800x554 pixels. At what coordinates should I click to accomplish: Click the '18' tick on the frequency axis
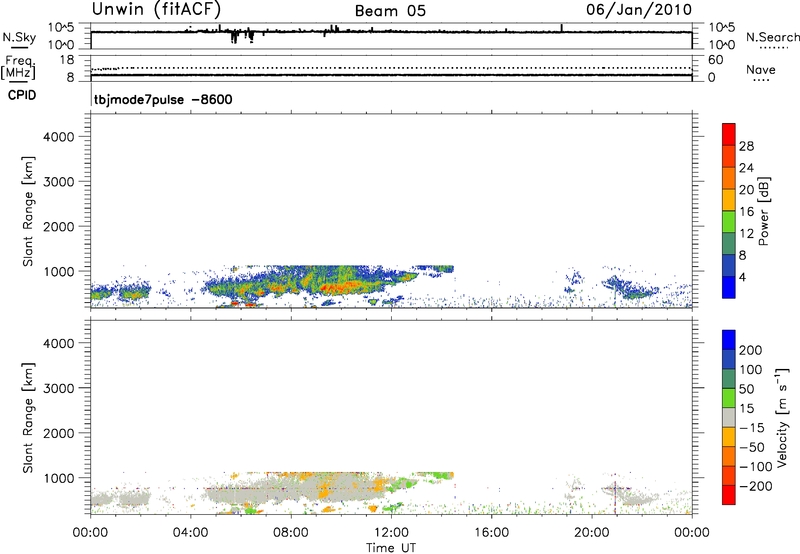click(67, 59)
